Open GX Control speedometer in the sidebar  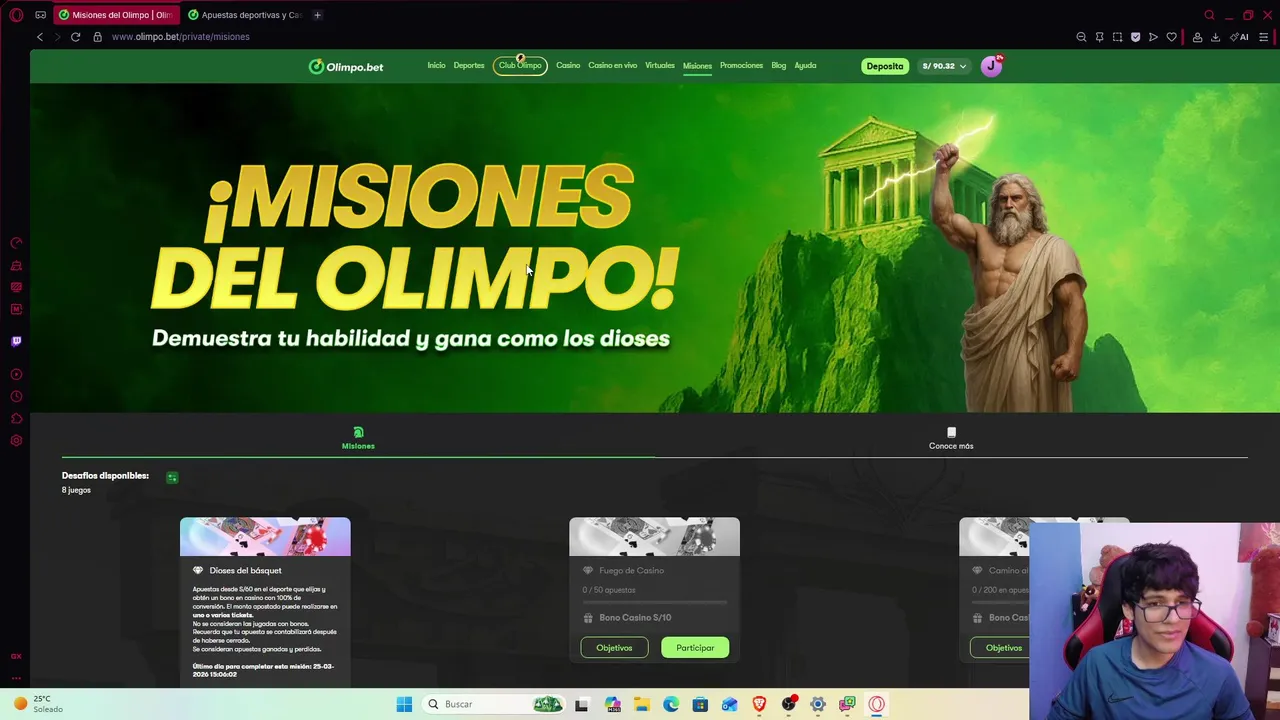[x=16, y=243]
